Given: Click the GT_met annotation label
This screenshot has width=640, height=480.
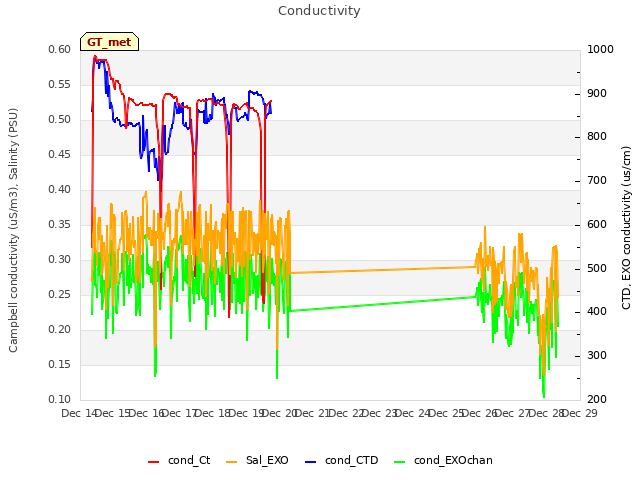Looking at the screenshot, I should (109, 42).
